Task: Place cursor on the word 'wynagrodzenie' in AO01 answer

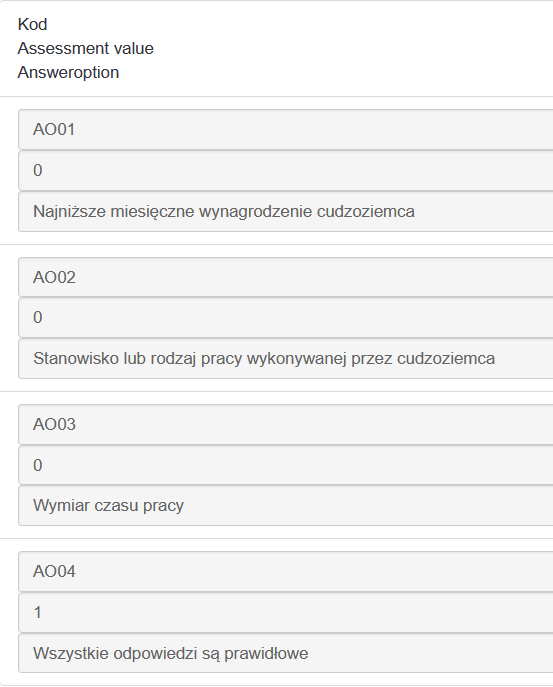Action: 255,212
